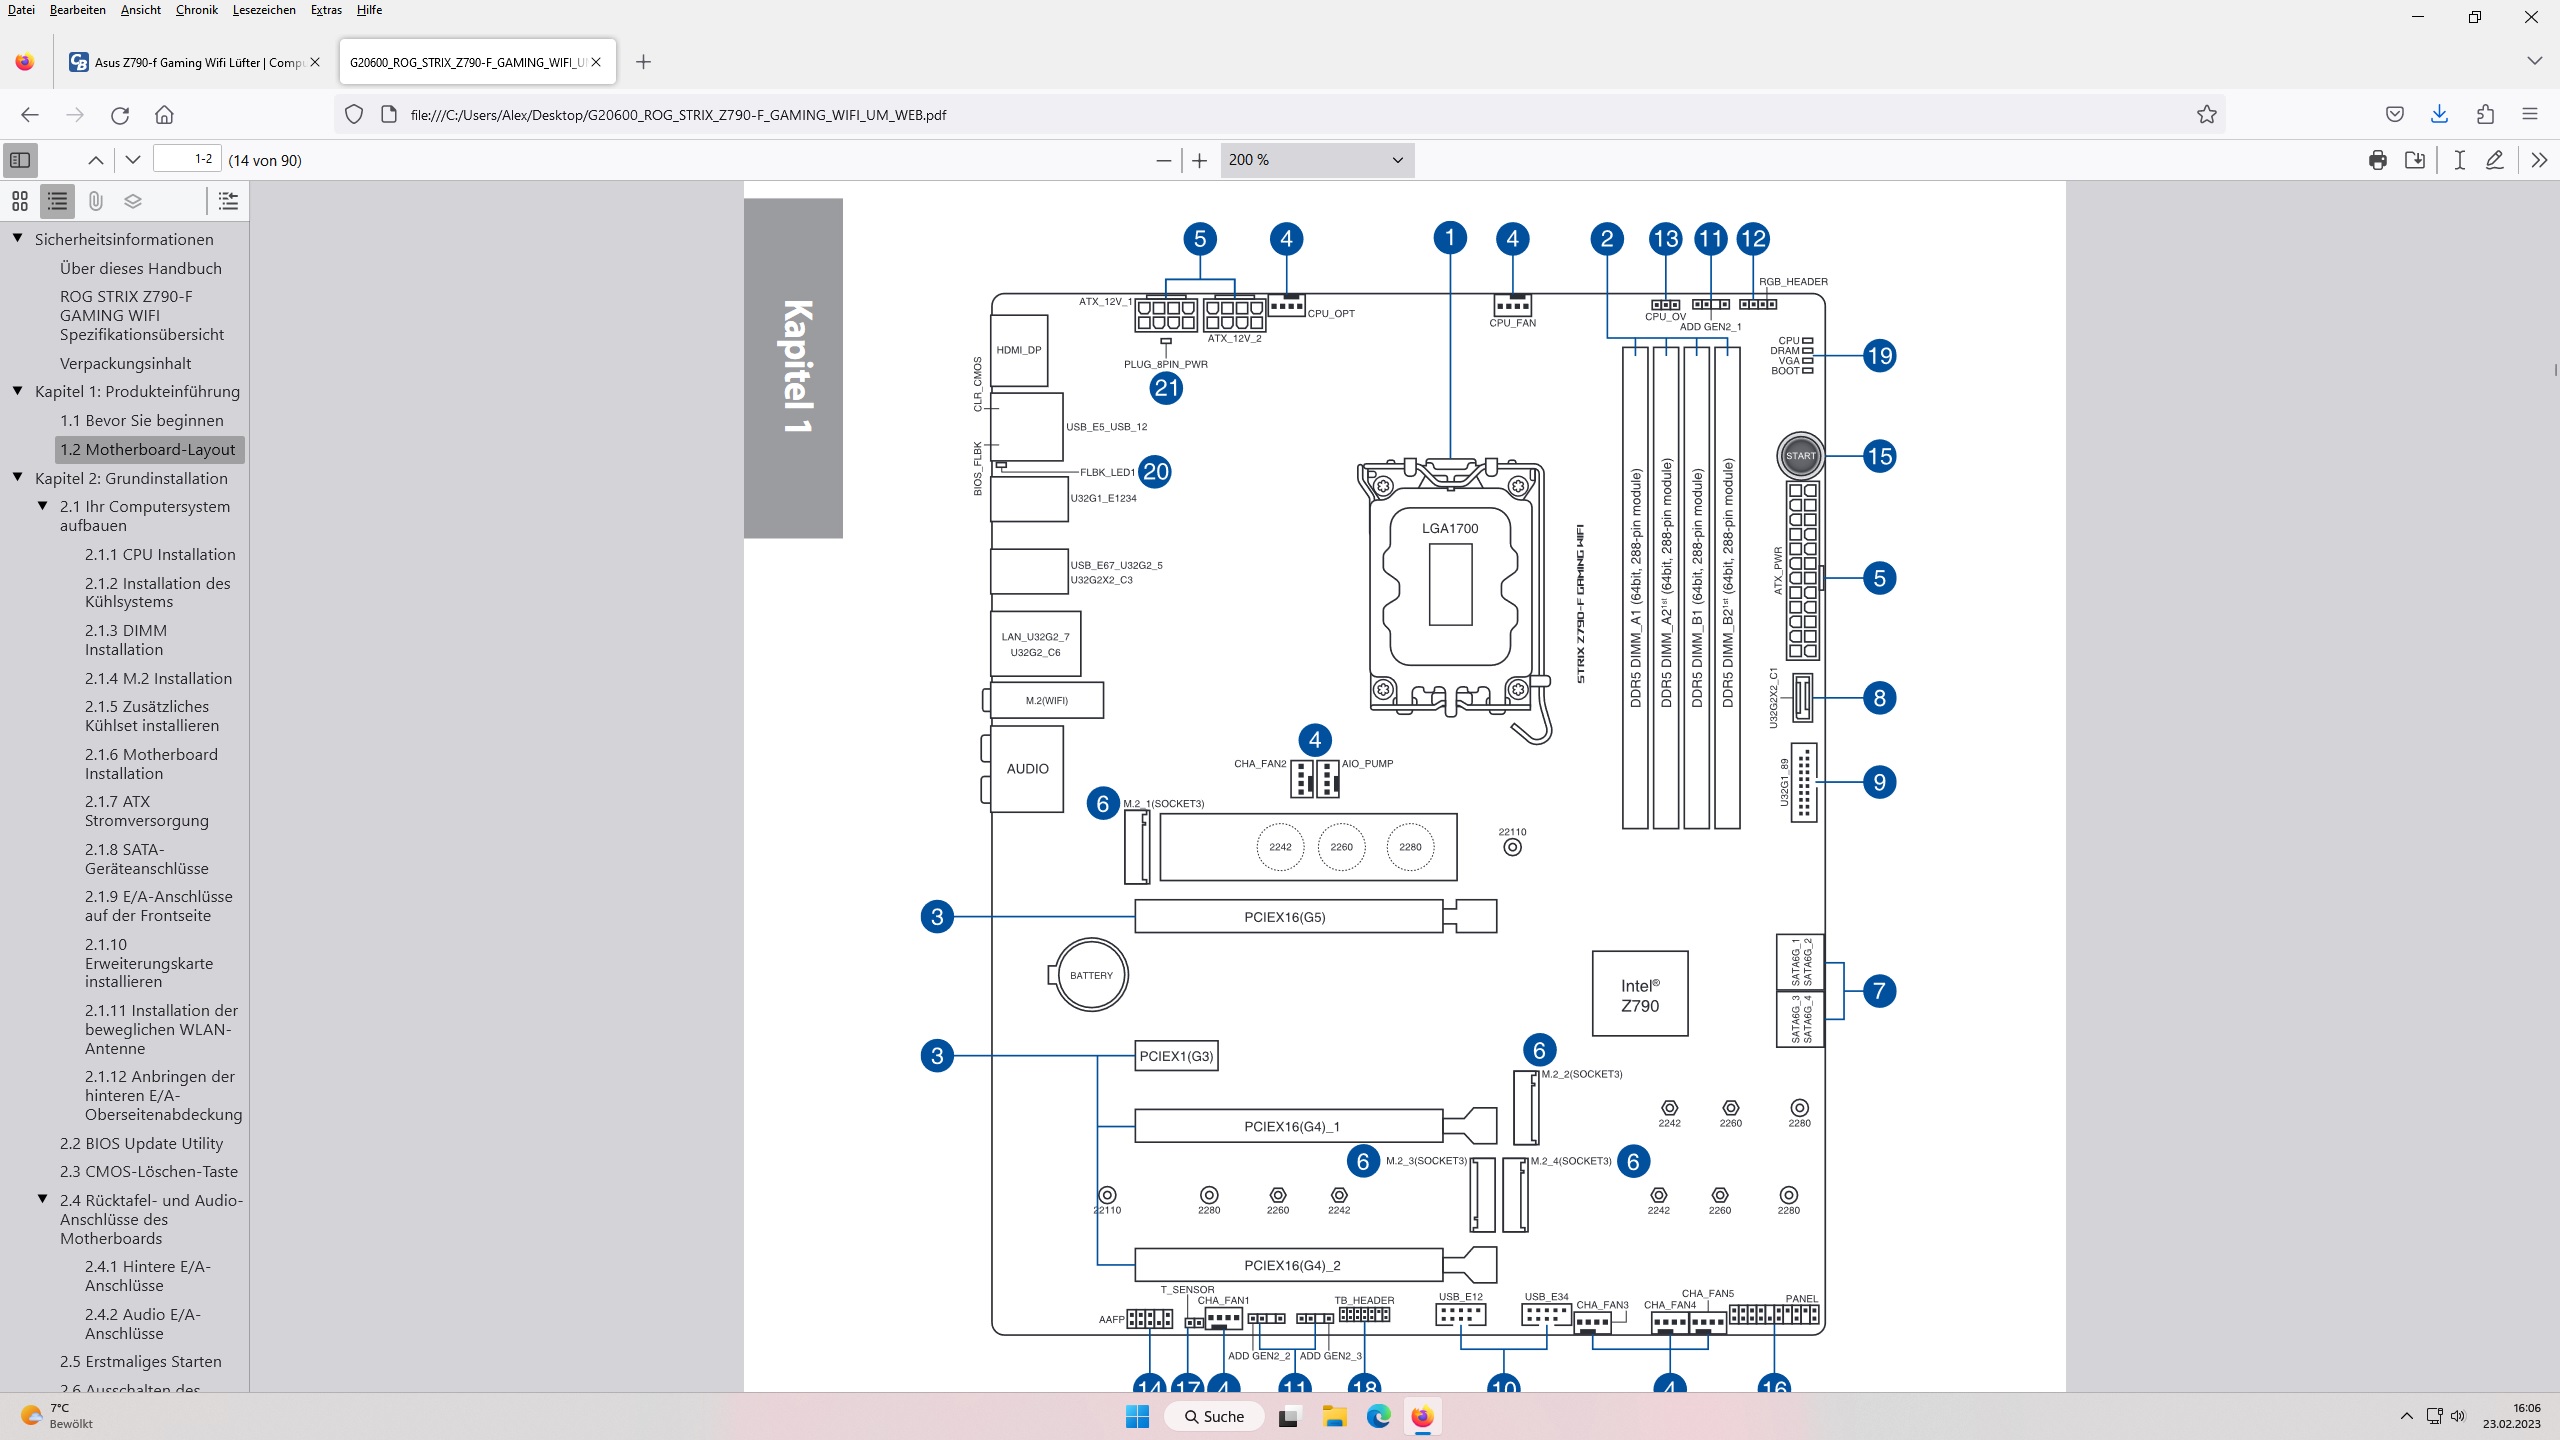Show layers in sidebar
This screenshot has height=1440, width=2560.
click(133, 202)
